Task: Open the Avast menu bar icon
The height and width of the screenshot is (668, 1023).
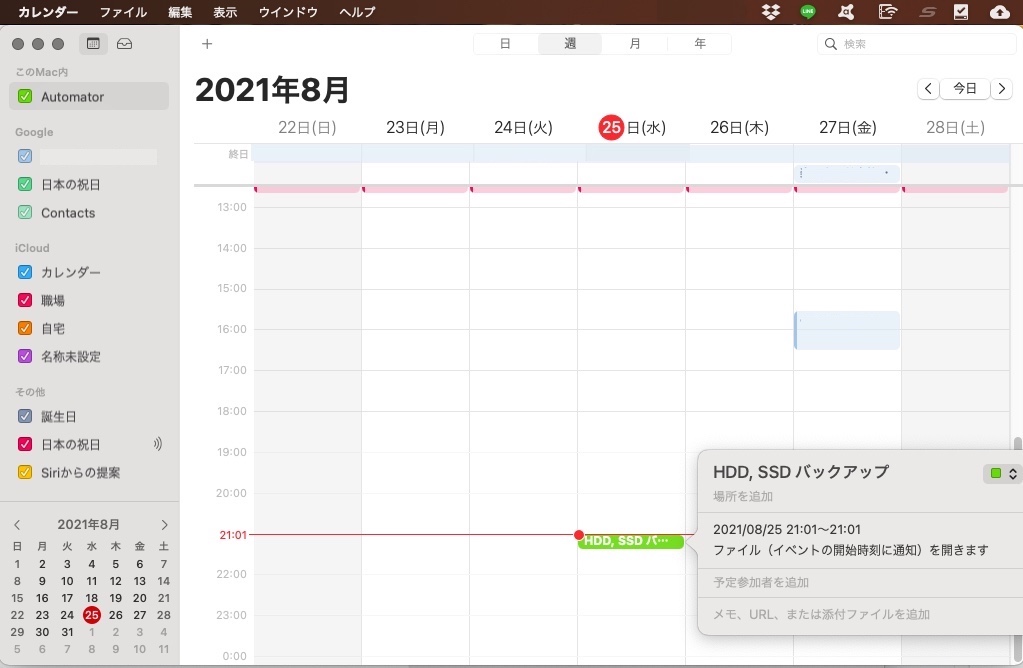Action: pos(846,11)
